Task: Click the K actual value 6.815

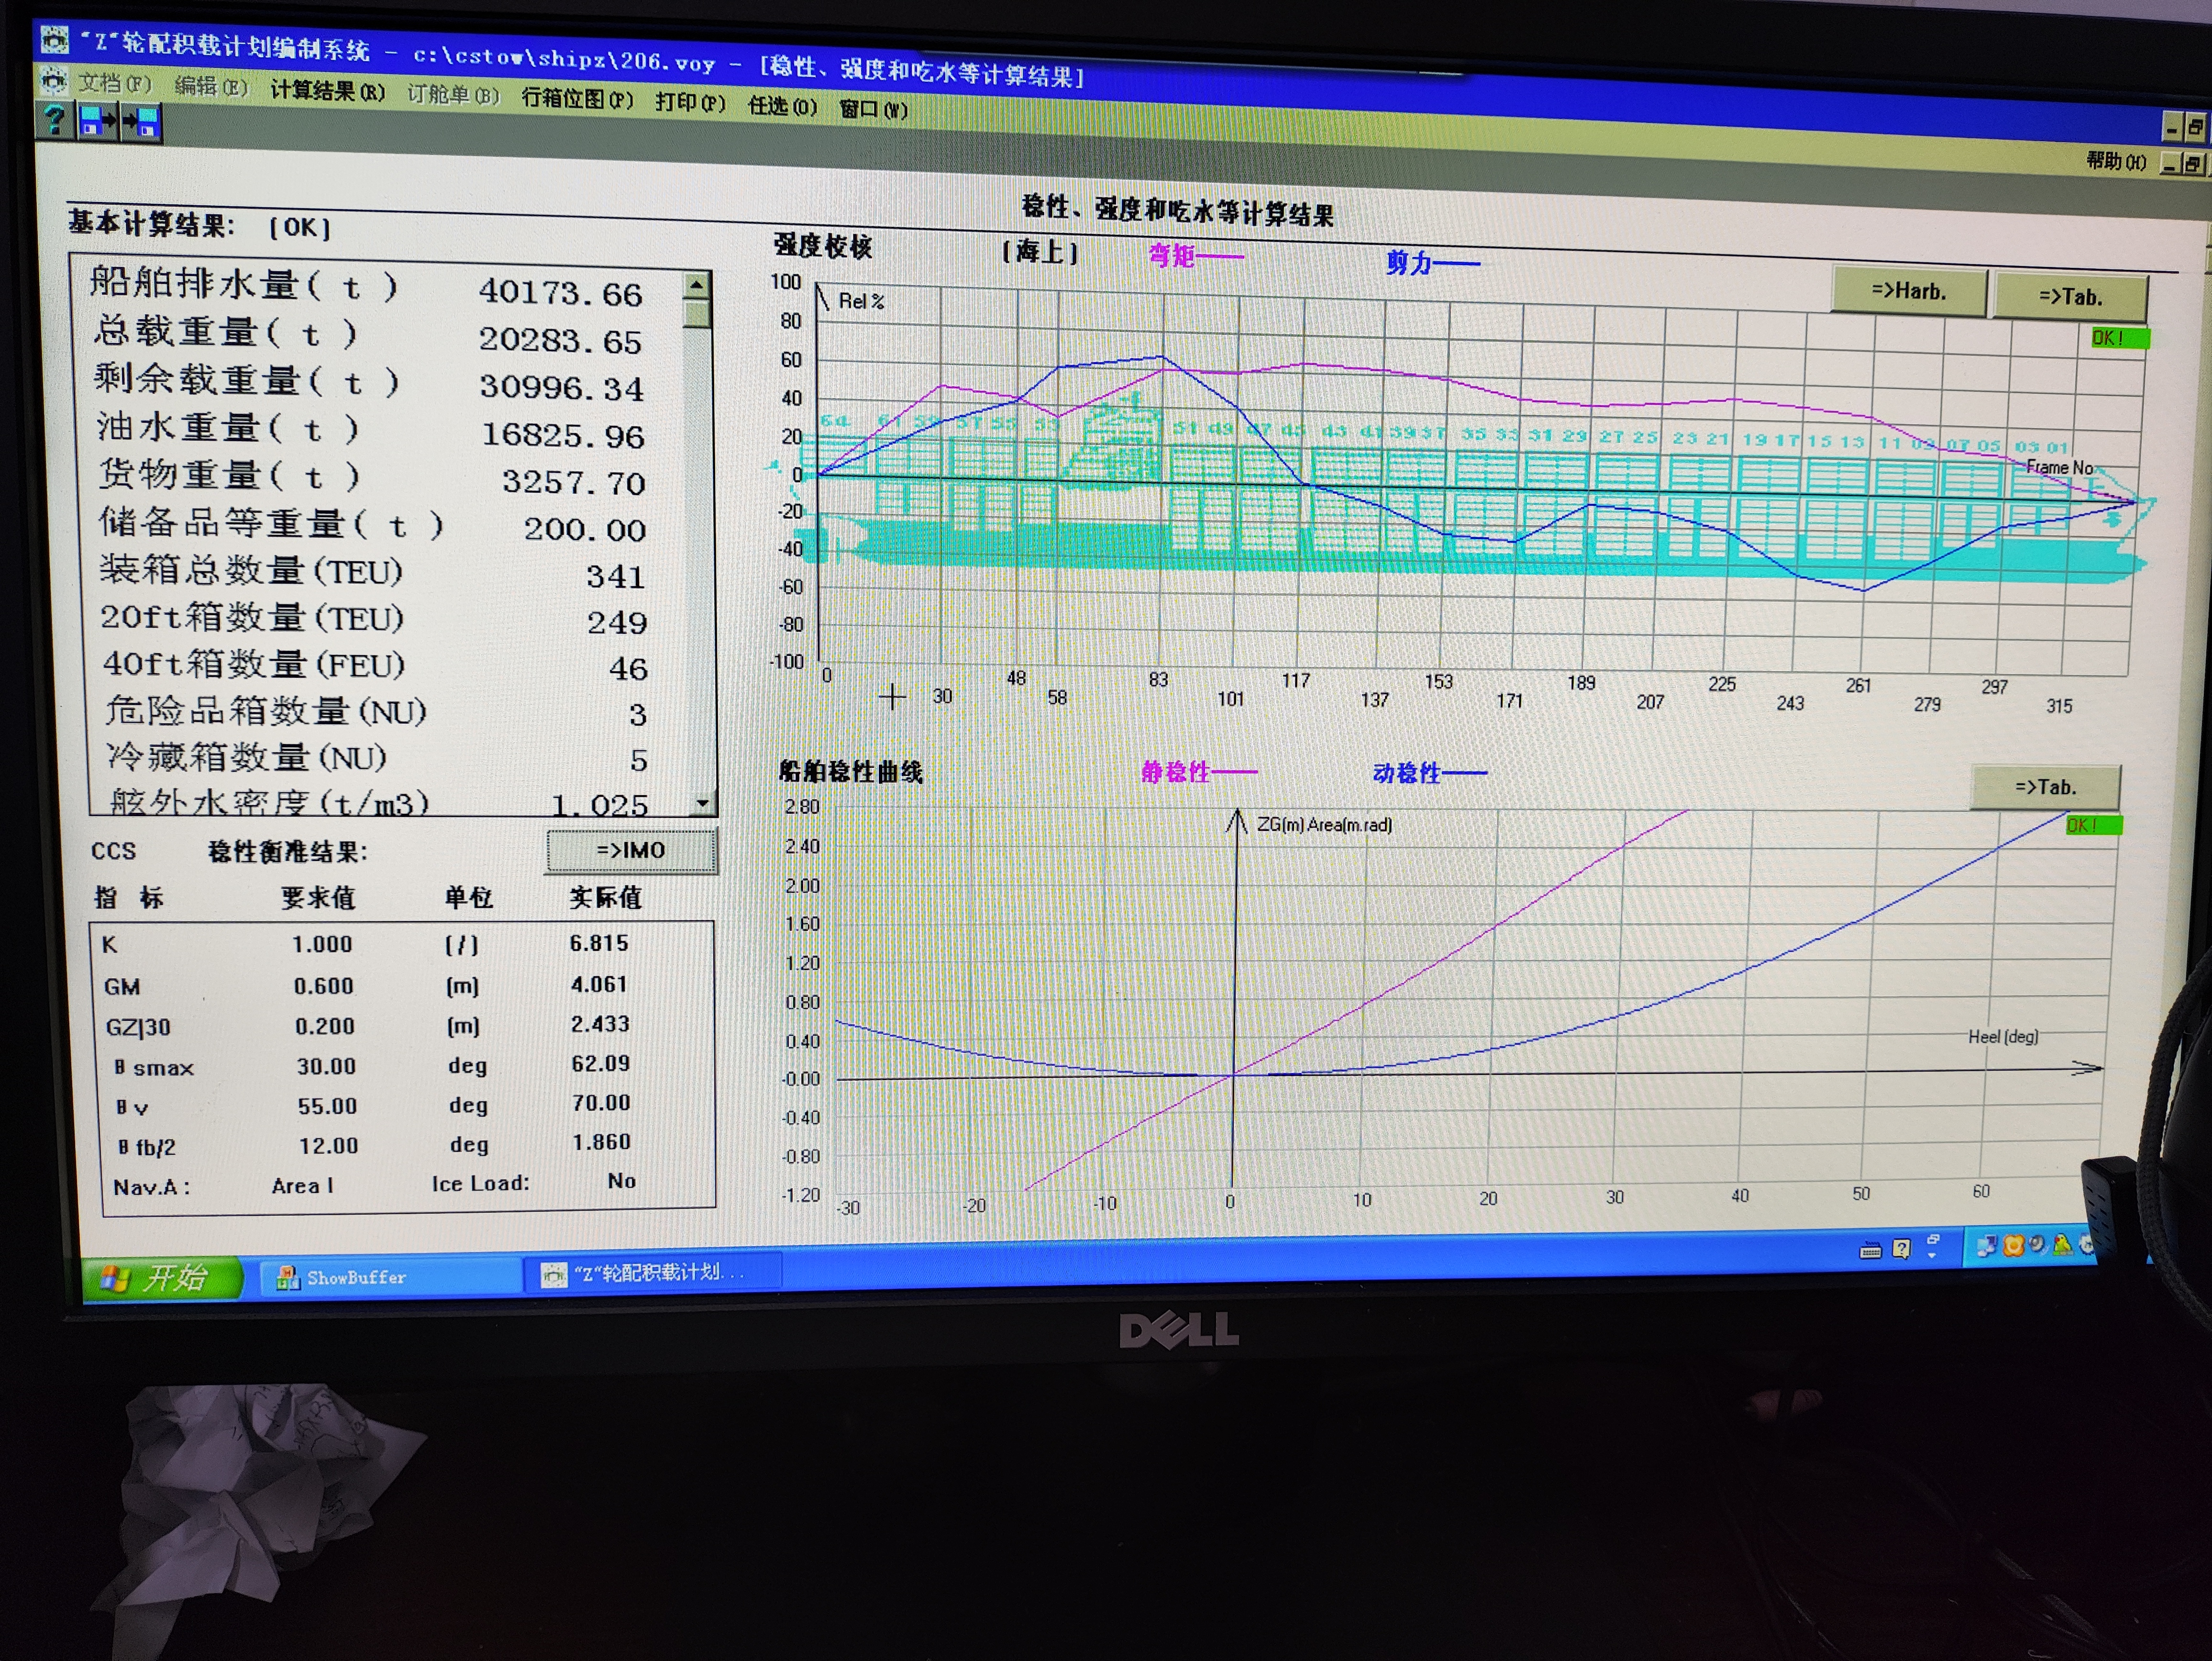Action: click(599, 943)
